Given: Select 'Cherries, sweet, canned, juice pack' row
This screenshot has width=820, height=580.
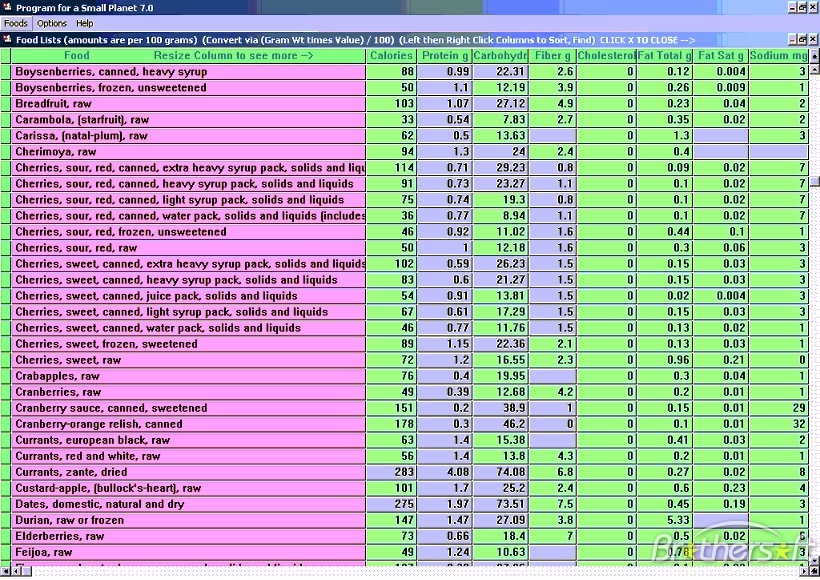Looking at the screenshot, I should (188, 296).
